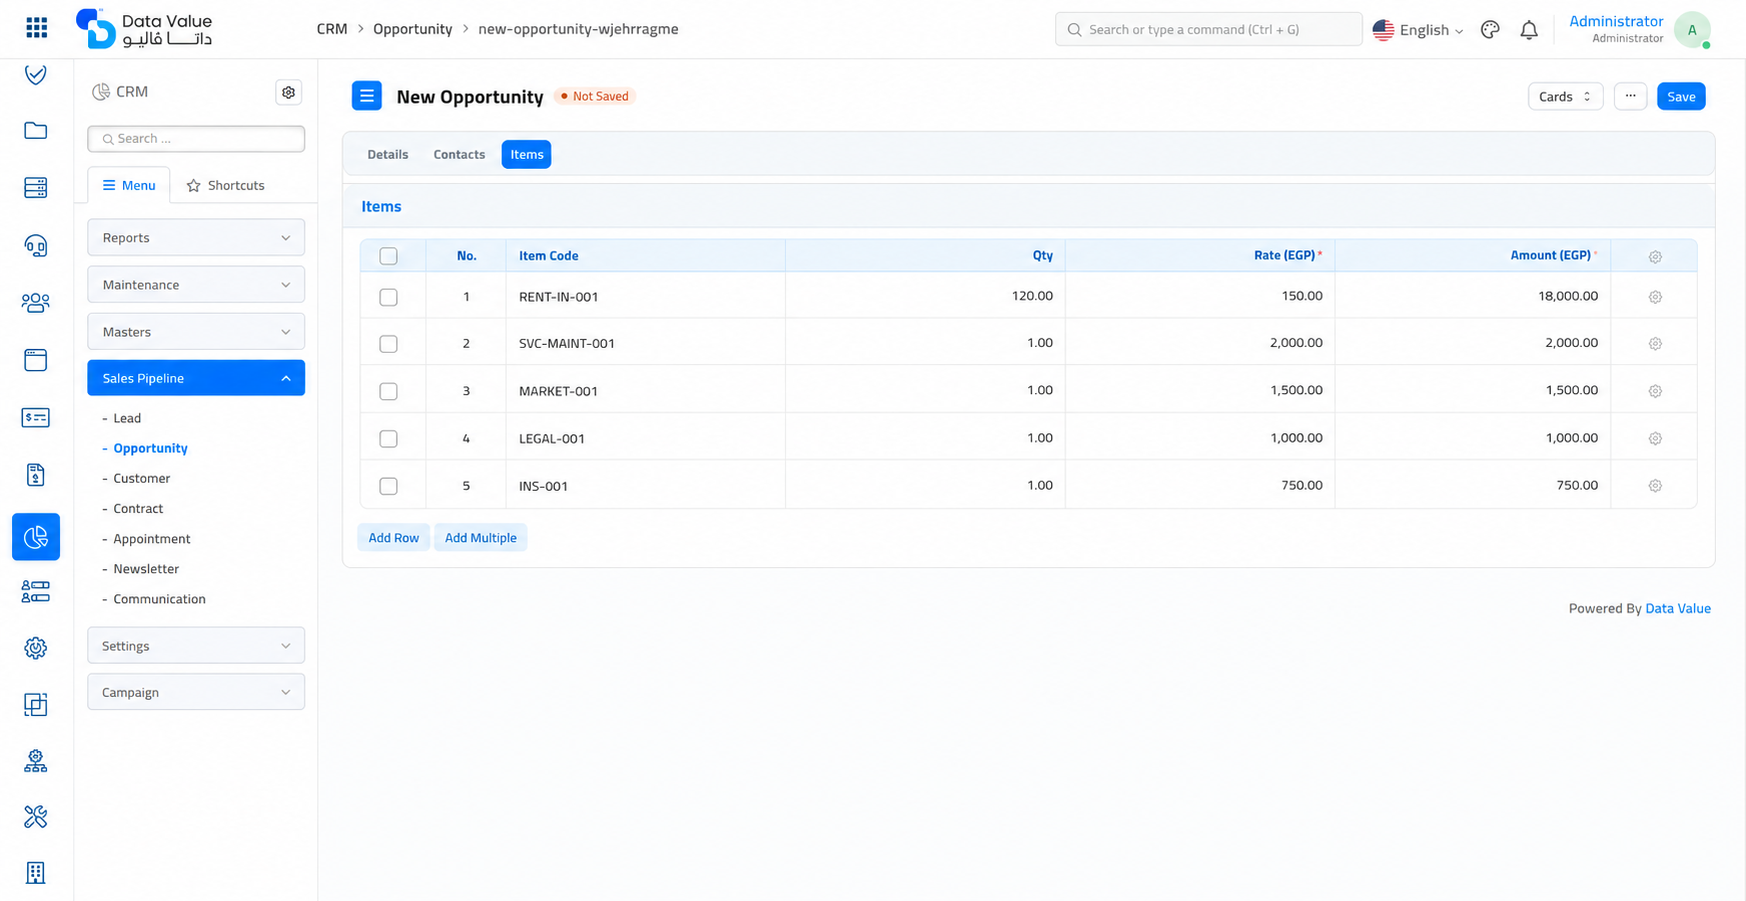
Task: Open the headset support module in sidebar
Action: tap(36, 245)
